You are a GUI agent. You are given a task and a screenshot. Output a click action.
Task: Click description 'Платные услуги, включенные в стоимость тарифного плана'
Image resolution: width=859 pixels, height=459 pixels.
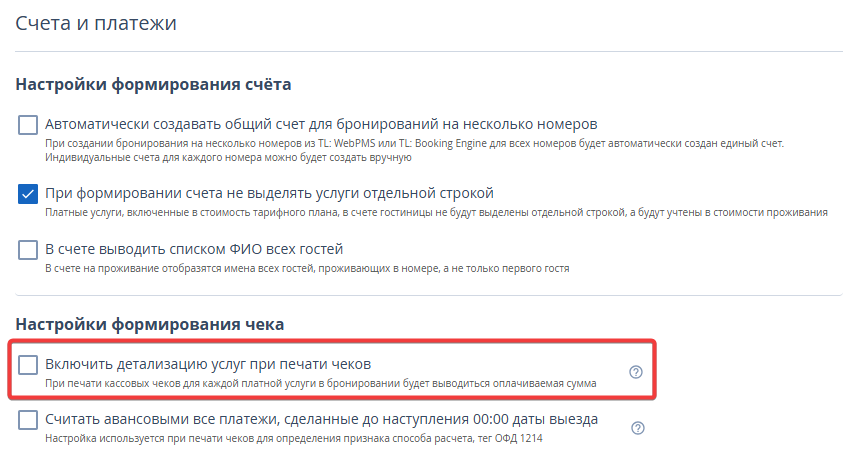[x=436, y=213]
